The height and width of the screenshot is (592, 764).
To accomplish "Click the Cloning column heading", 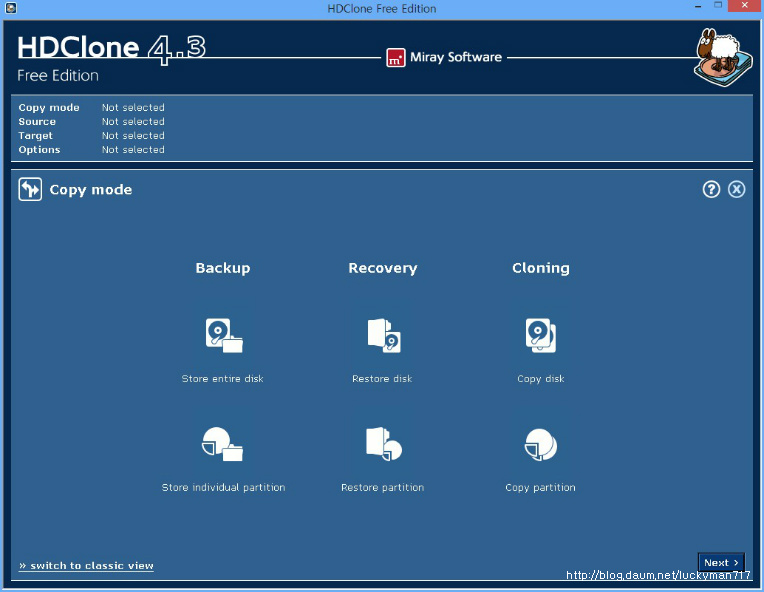I will pyautogui.click(x=541, y=268).
